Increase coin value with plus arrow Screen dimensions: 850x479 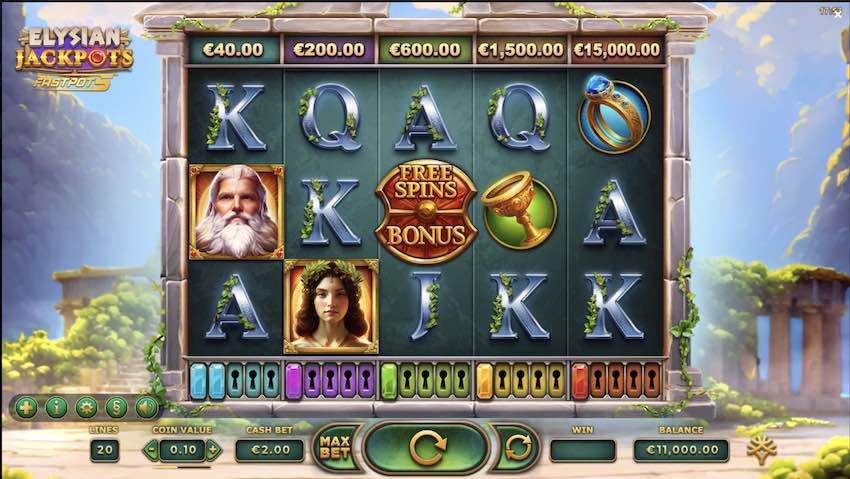(x=214, y=450)
